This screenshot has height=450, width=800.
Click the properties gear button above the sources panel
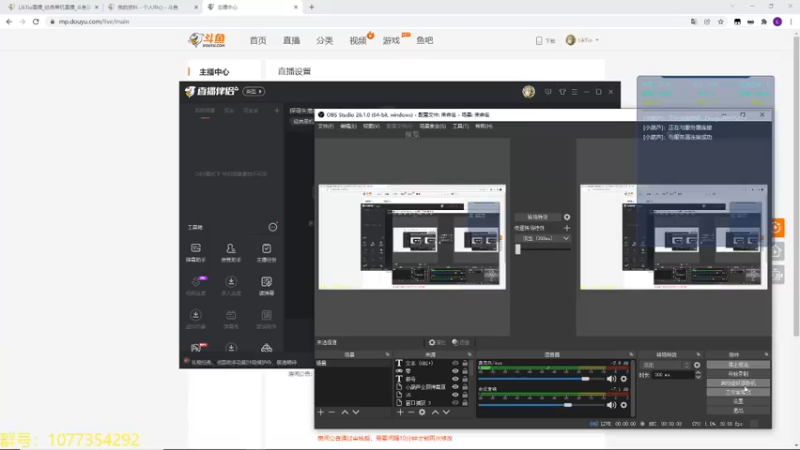pos(437,342)
